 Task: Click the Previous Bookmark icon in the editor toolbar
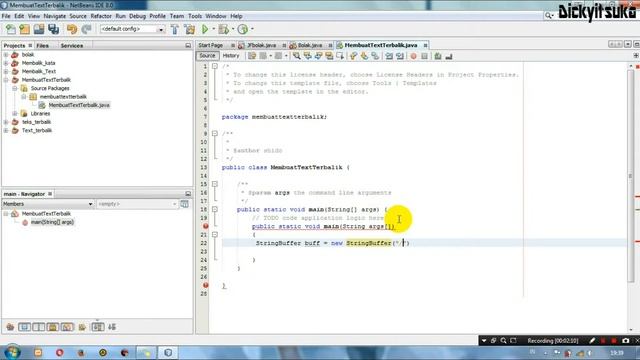(353, 56)
